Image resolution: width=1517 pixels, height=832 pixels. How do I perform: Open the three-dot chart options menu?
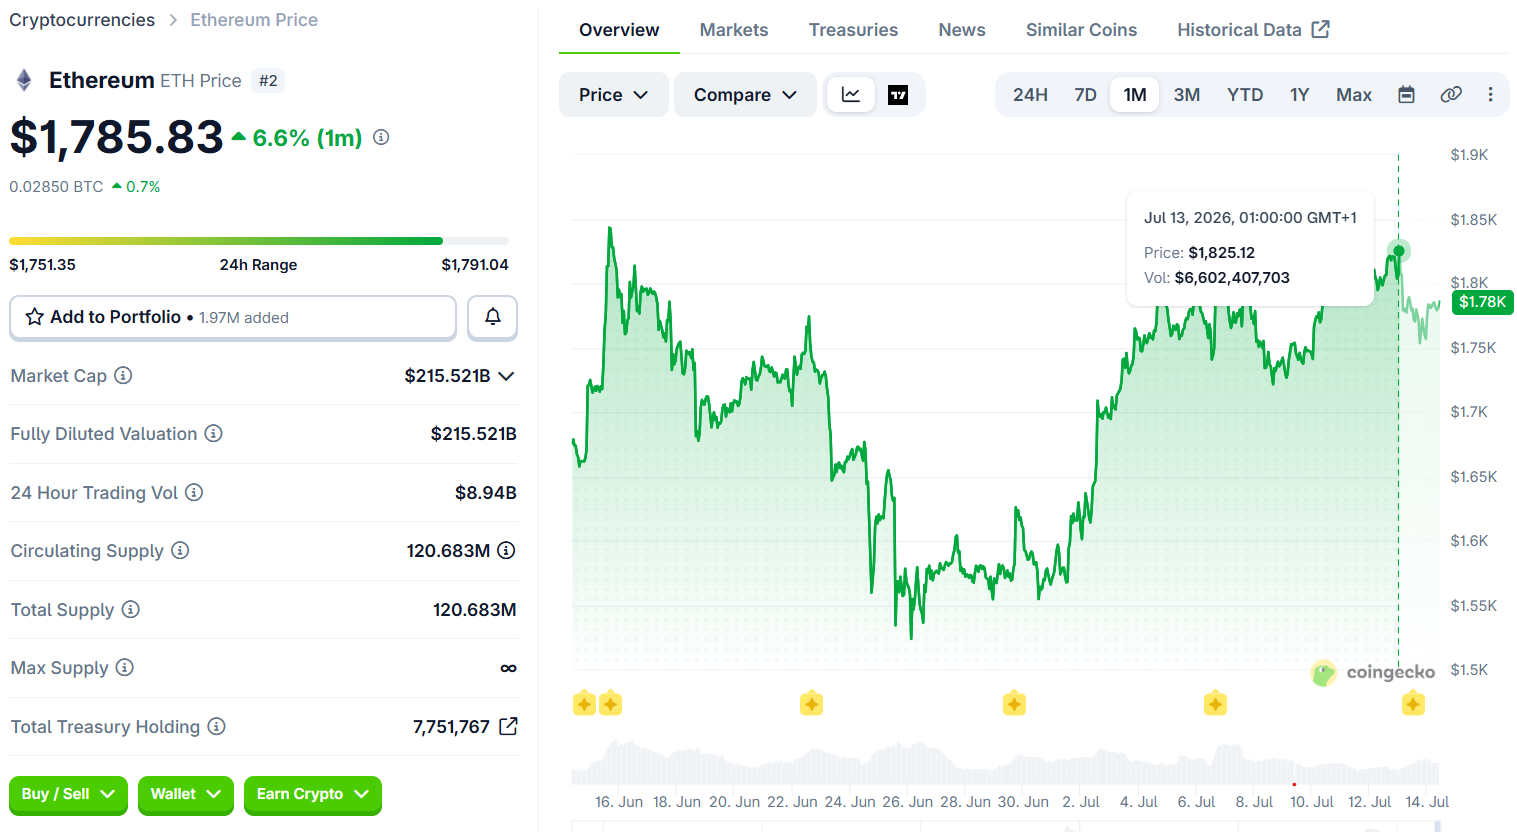point(1490,95)
